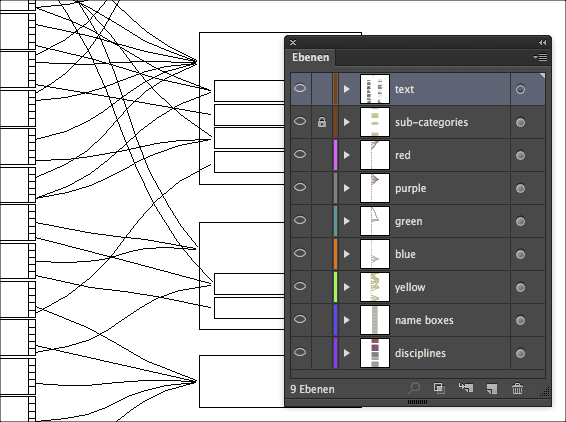The image size is (566, 422).
Task: Select the blue layer by name
Action: click(x=405, y=254)
